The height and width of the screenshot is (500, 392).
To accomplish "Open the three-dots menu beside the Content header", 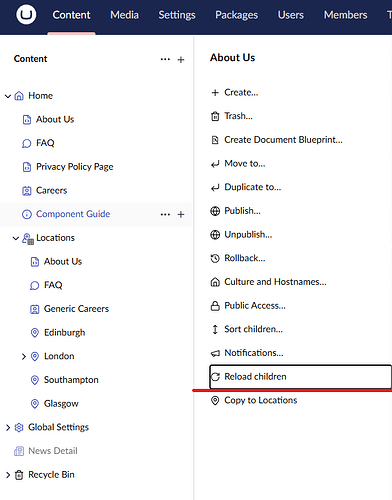I will (x=165, y=59).
